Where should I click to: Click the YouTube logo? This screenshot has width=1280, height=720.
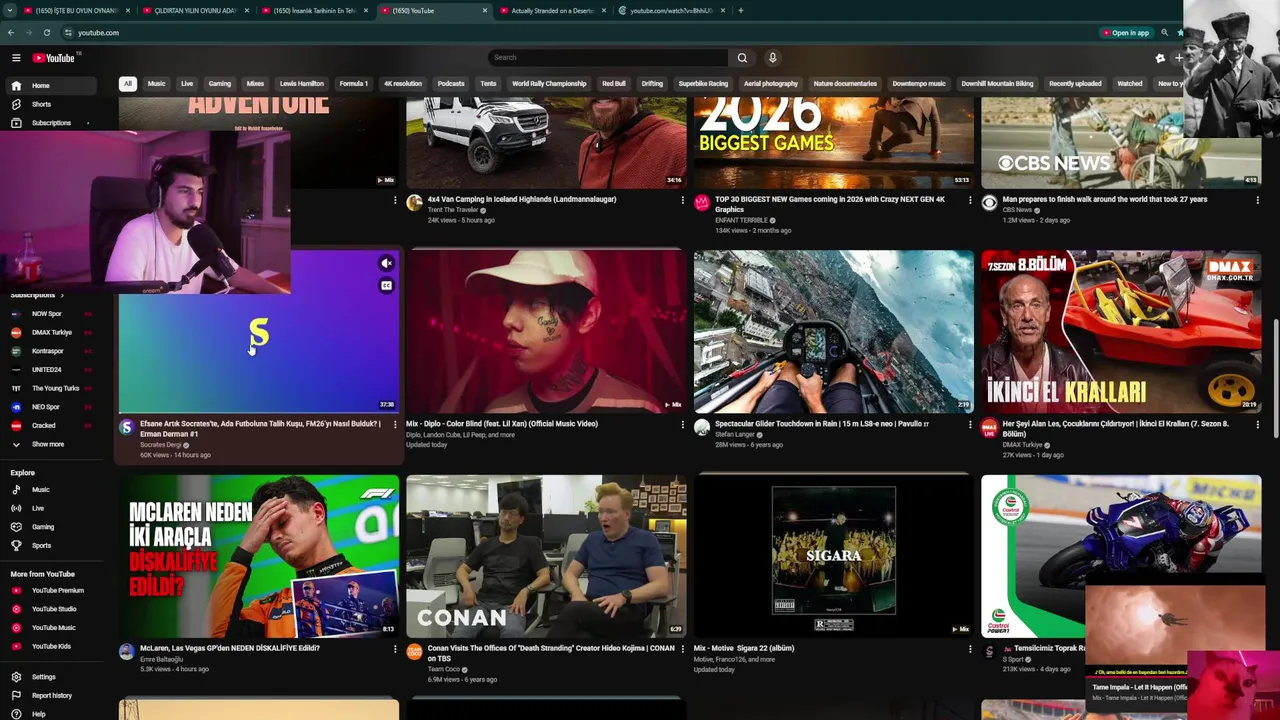click(x=53, y=58)
